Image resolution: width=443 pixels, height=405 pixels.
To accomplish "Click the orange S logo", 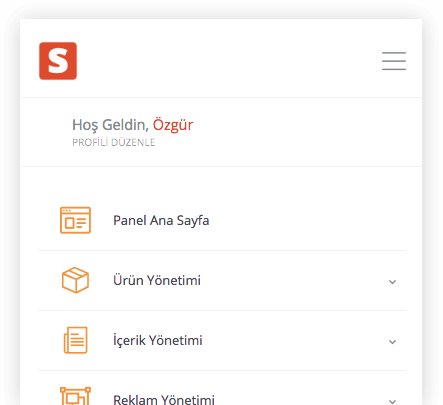I will pyautogui.click(x=58, y=61).
